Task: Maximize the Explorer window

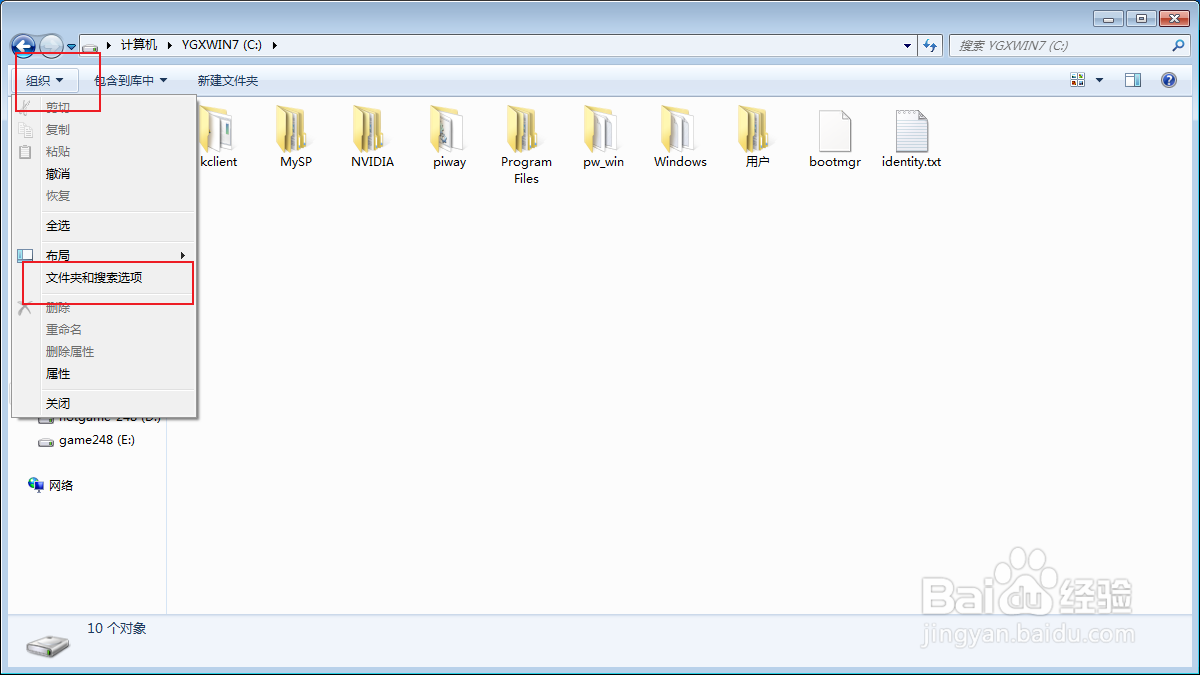Action: coord(1142,18)
